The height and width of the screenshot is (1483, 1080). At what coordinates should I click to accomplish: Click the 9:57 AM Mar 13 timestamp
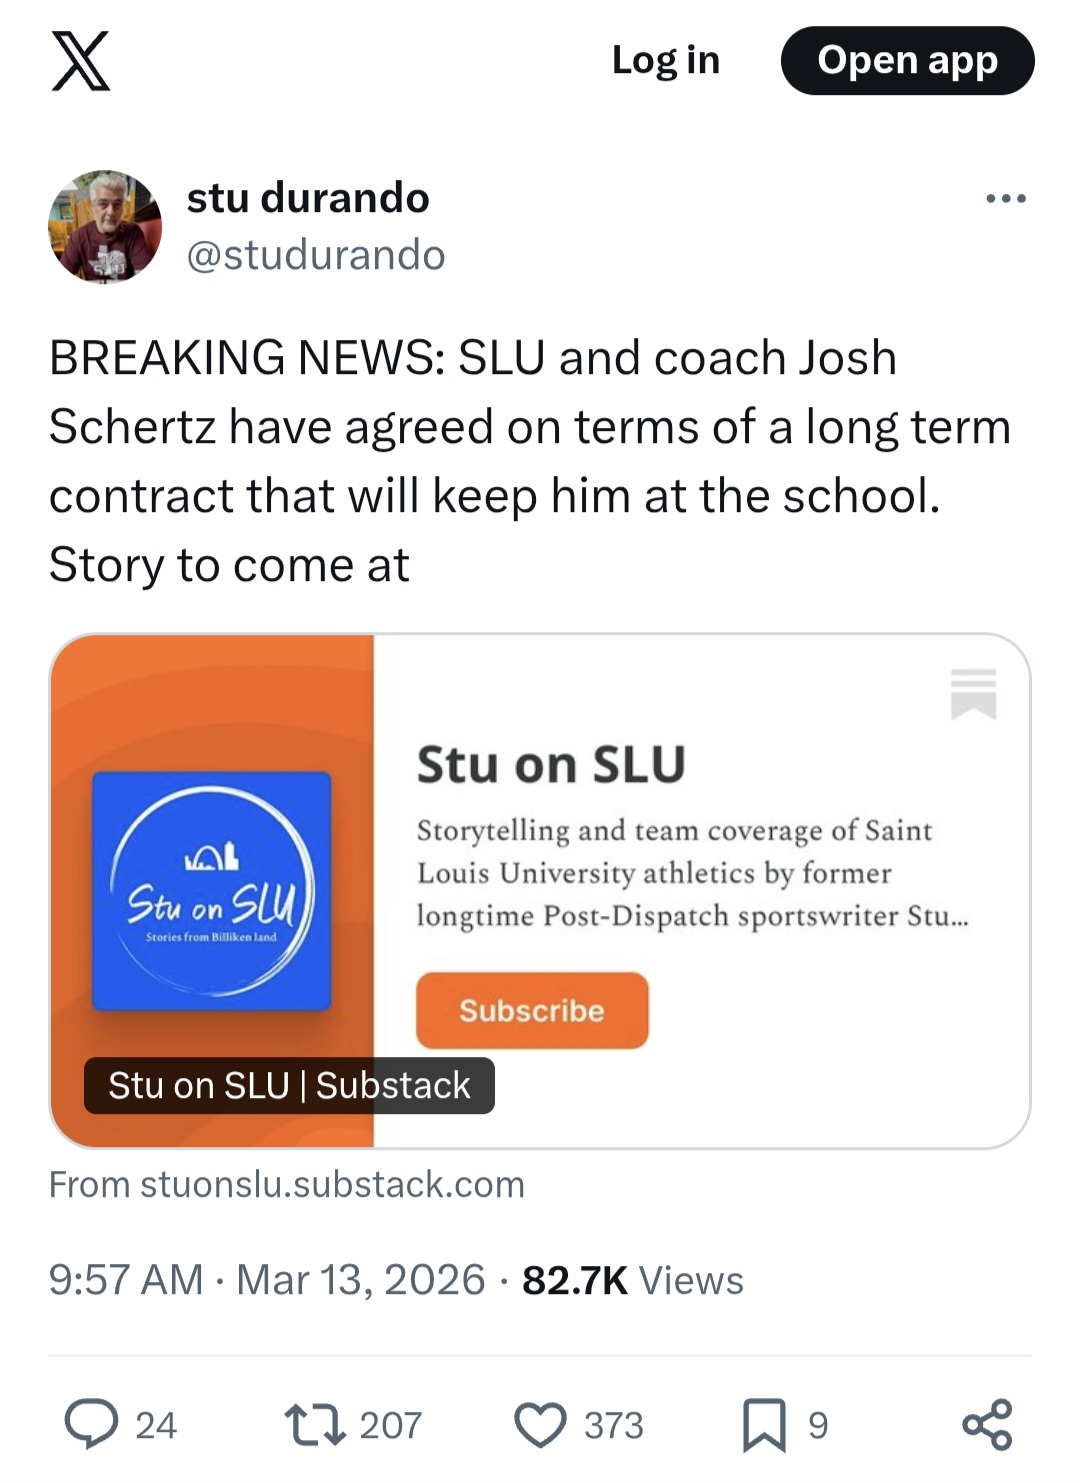tap(267, 1280)
